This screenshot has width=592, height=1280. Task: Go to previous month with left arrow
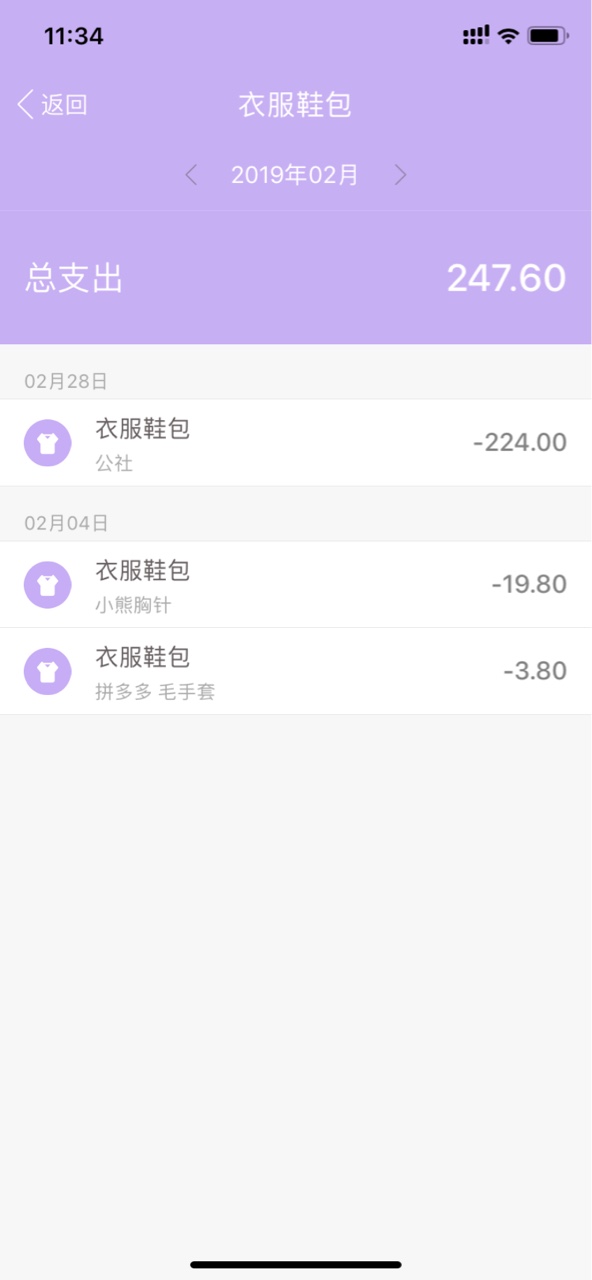click(191, 175)
